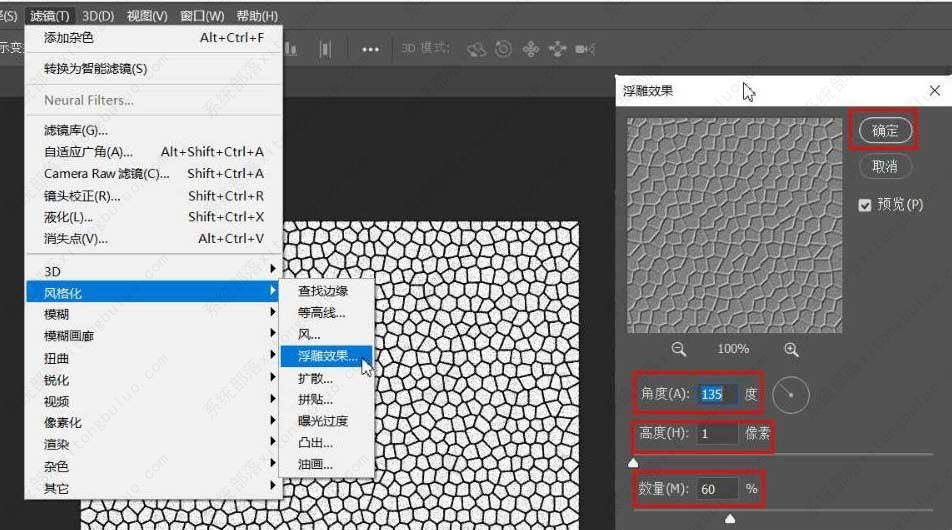
Task: Click the 确定 button
Action: (884, 131)
